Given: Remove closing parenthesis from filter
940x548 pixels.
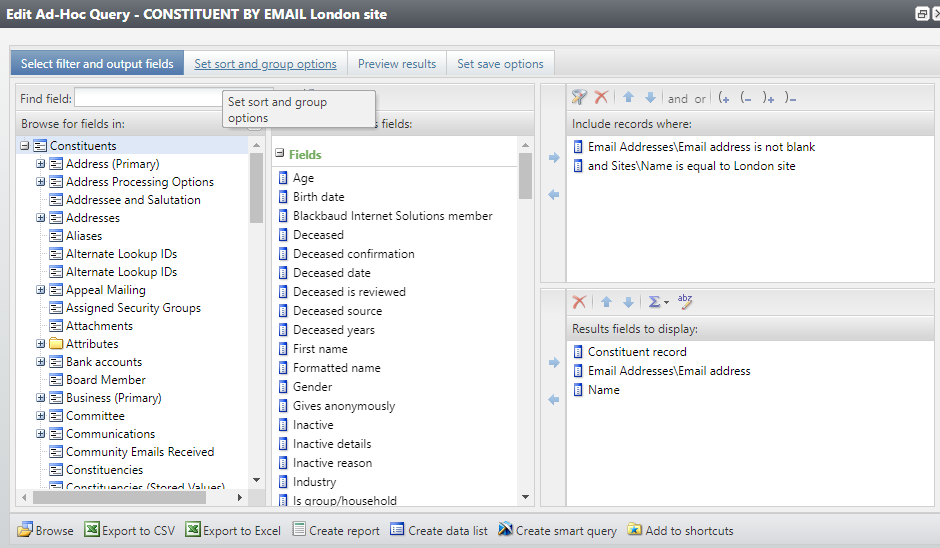Looking at the screenshot, I should coord(790,98).
